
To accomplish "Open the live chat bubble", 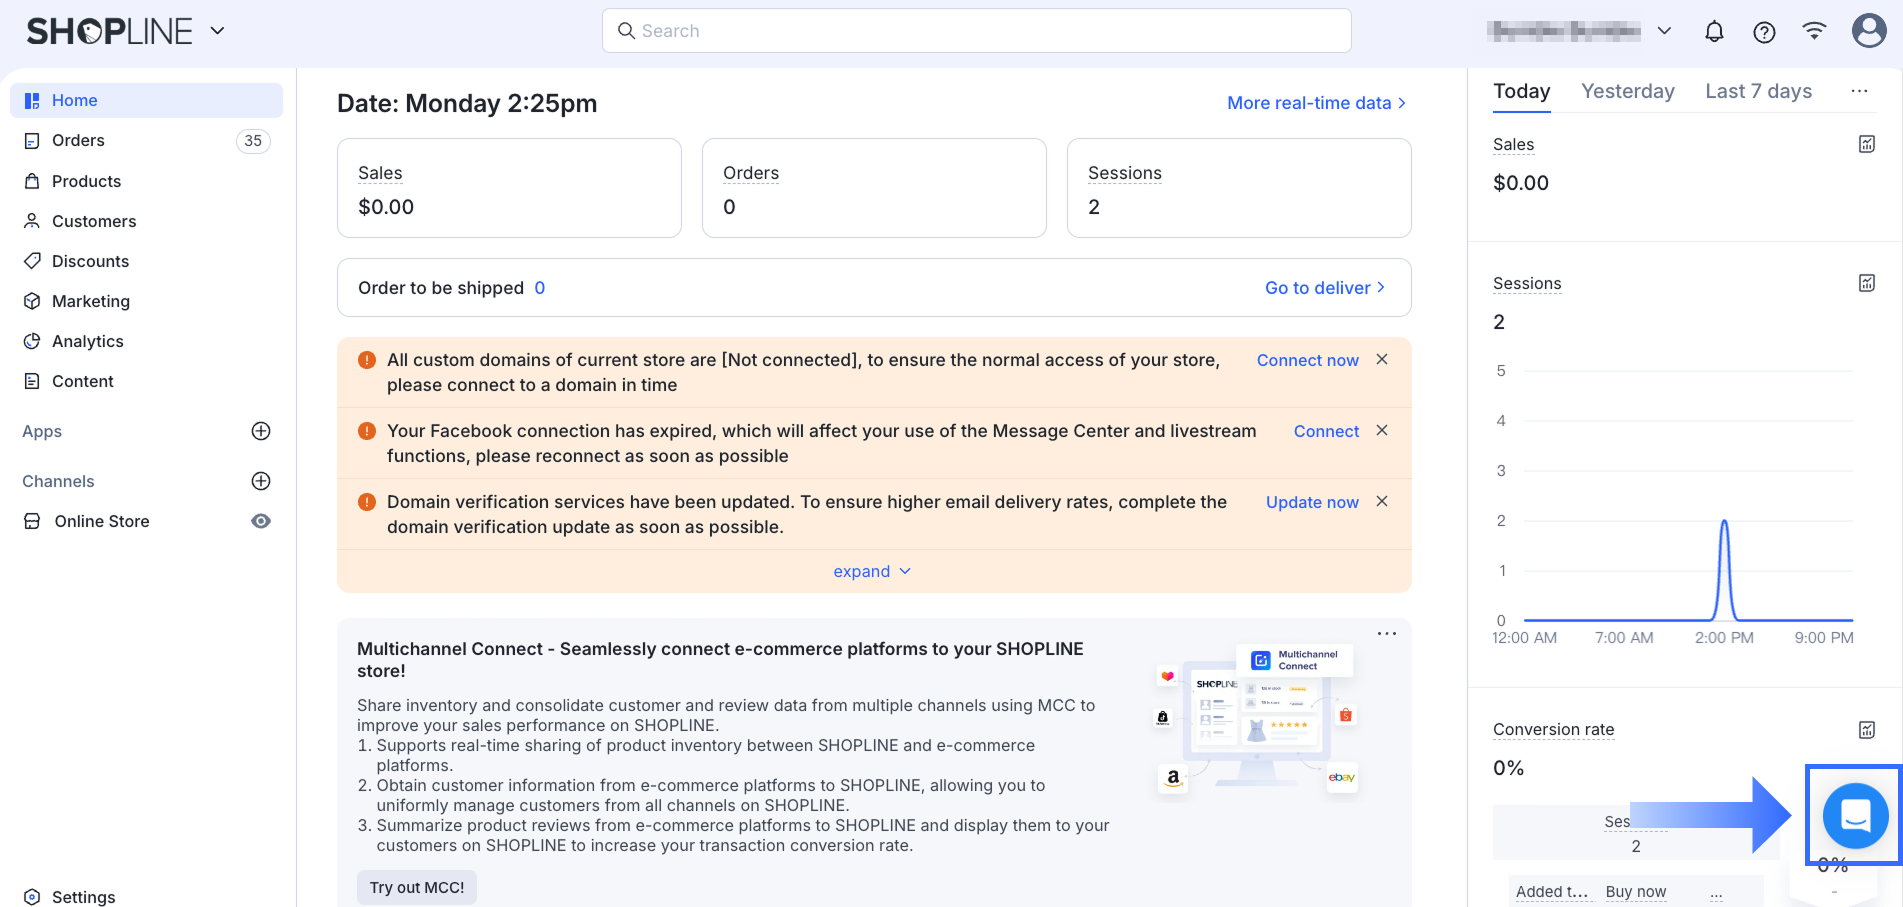I will point(1855,816).
